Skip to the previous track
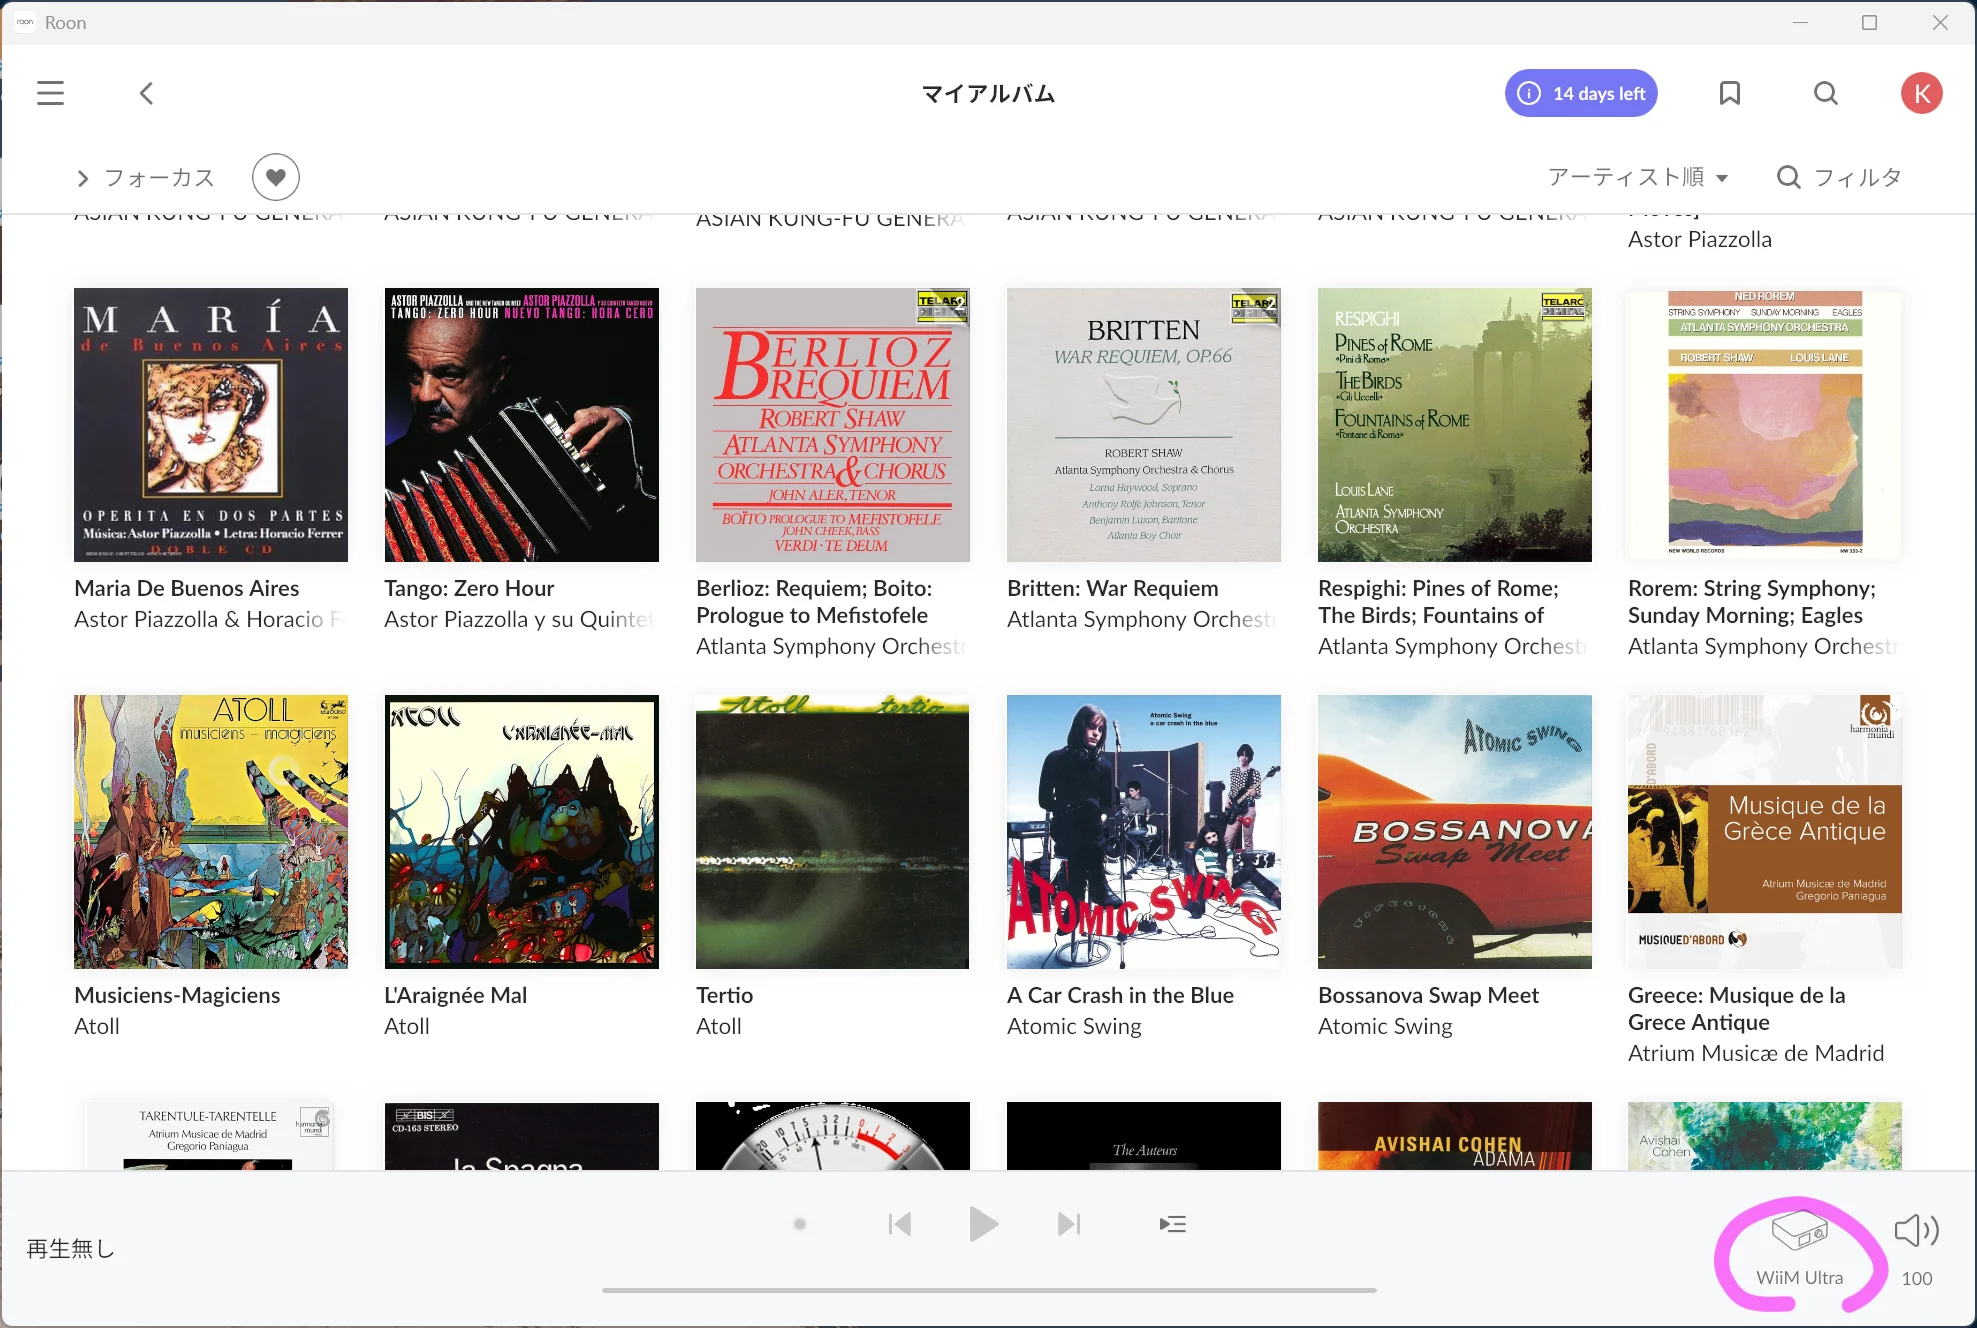This screenshot has width=1977, height=1328. tap(899, 1224)
